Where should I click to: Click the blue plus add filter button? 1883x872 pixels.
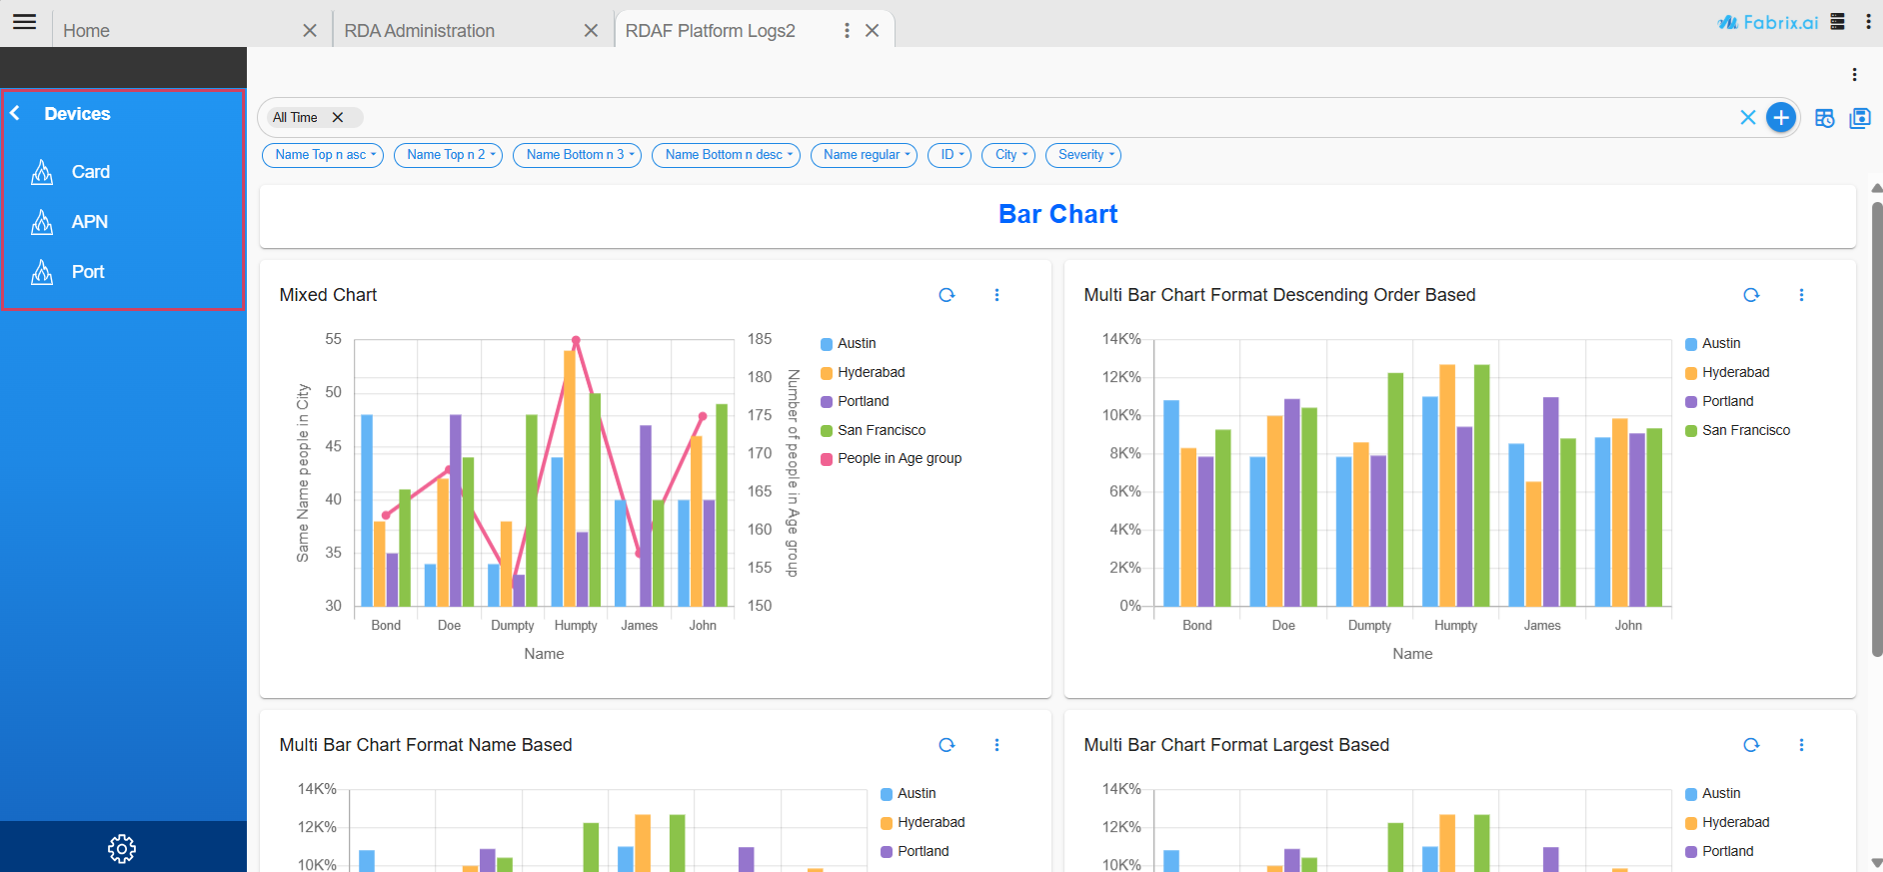(1780, 118)
